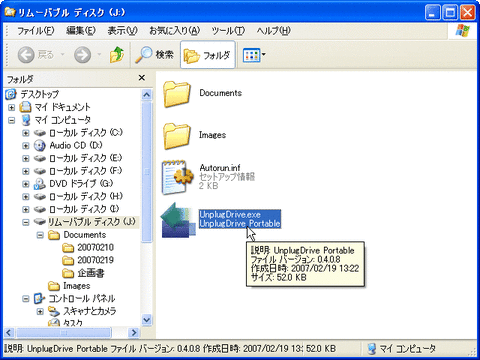The image size is (480, 360).
Task: Click the マイ コンピュータ status bar zone
Action: pyautogui.click(x=403, y=349)
